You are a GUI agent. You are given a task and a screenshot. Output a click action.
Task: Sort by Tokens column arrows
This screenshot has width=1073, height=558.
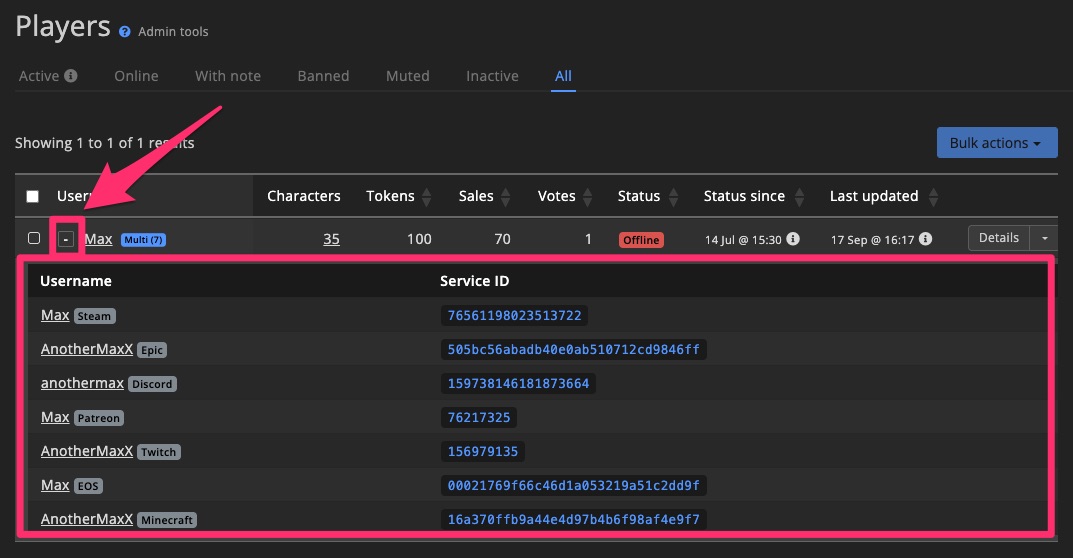(427, 197)
